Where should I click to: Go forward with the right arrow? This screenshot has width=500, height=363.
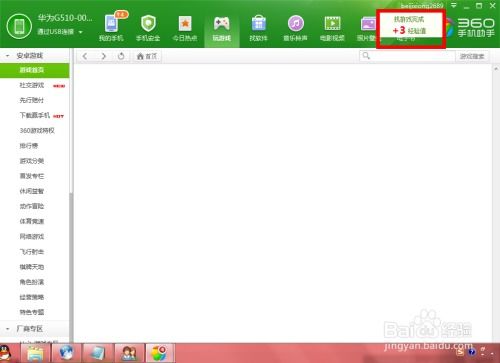click(x=103, y=56)
